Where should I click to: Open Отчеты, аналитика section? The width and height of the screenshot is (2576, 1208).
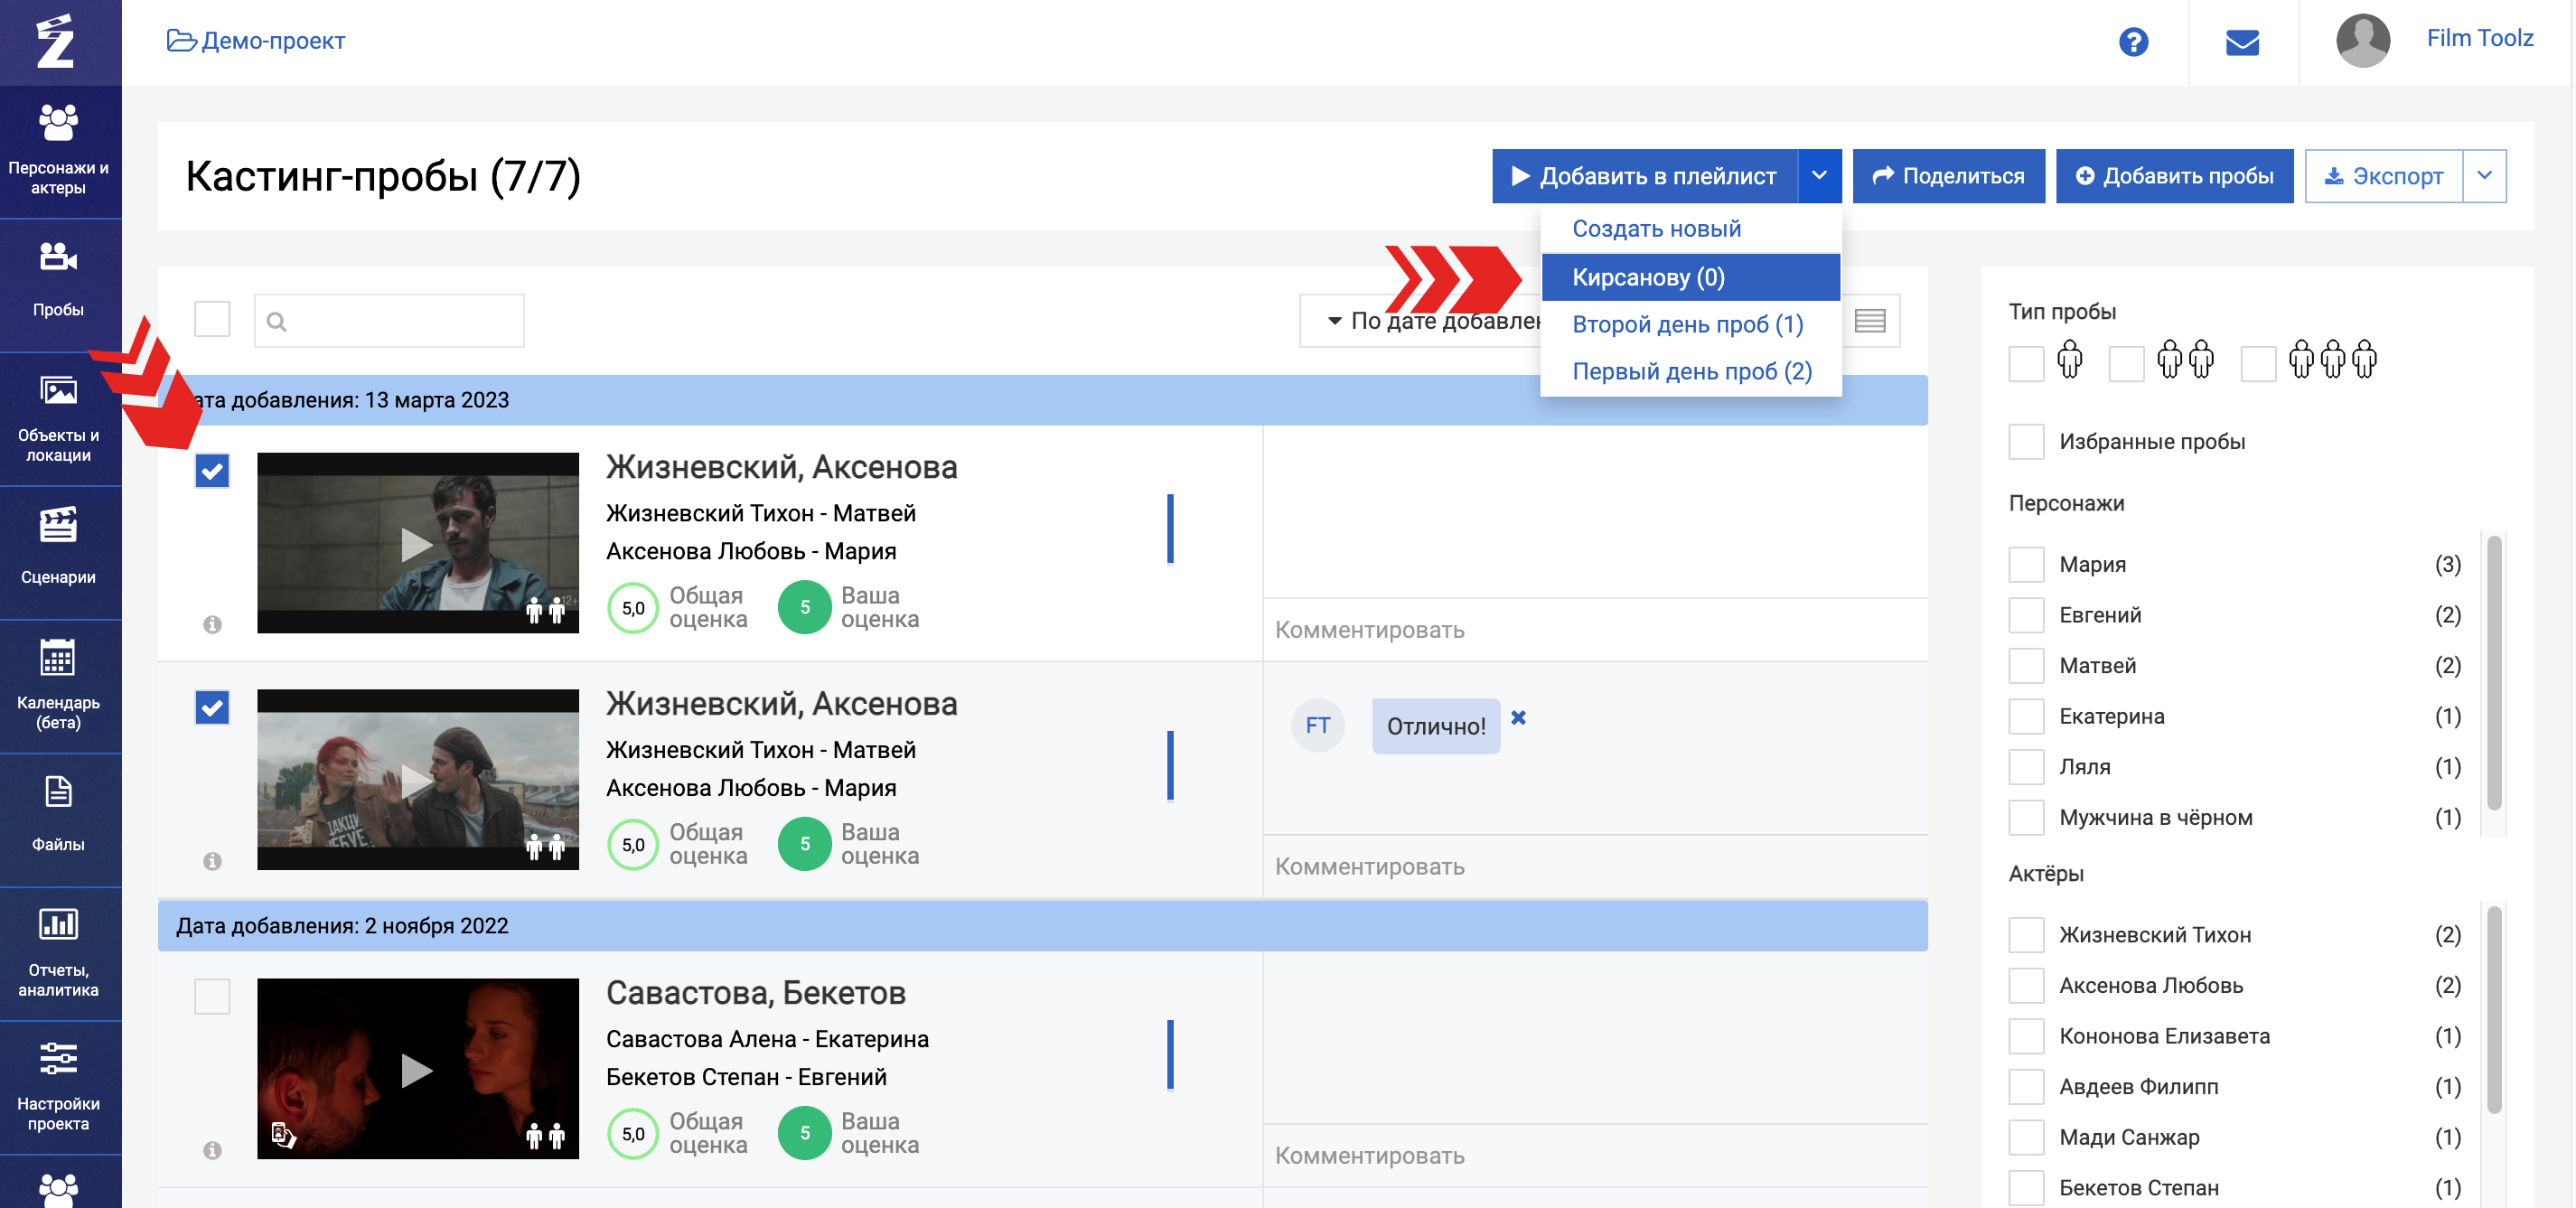(x=58, y=952)
